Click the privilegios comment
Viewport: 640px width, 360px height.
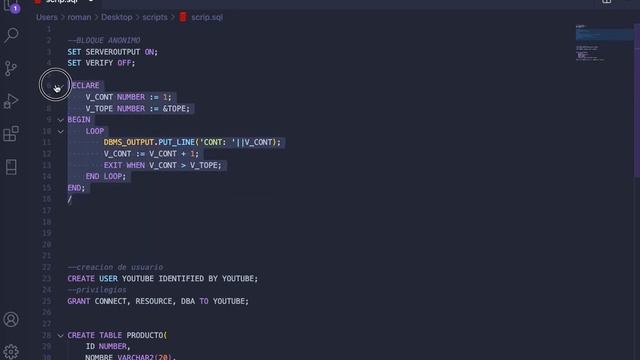pyautogui.click(x=97, y=290)
